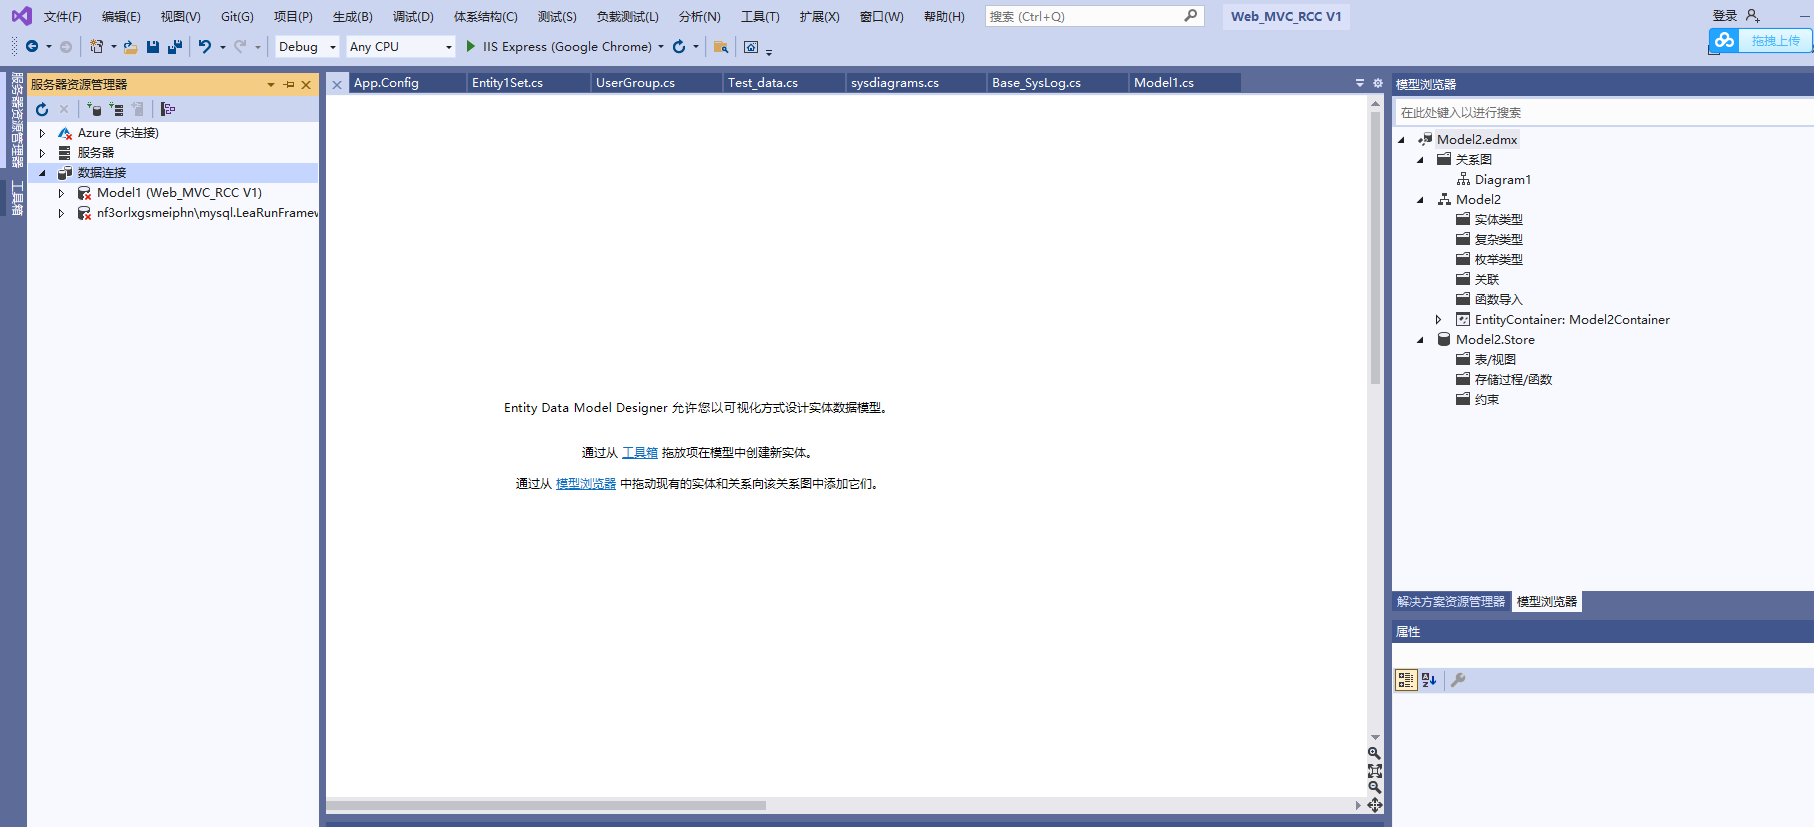Collapse the Model2.edmx root node
1814x827 pixels.
pyautogui.click(x=1401, y=140)
